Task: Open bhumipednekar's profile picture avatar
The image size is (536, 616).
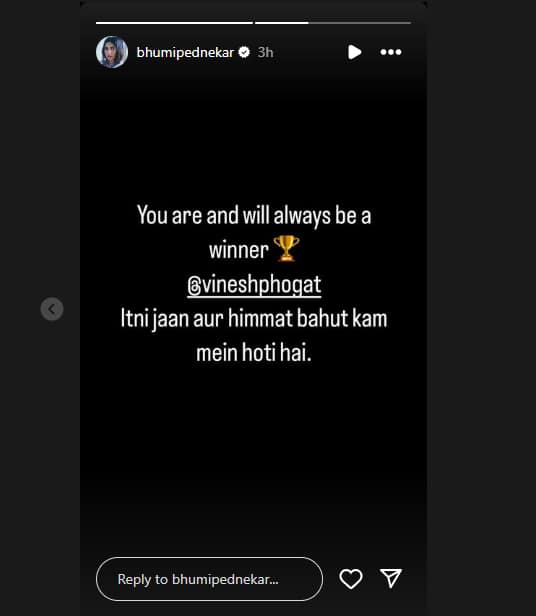Action: [x=112, y=52]
